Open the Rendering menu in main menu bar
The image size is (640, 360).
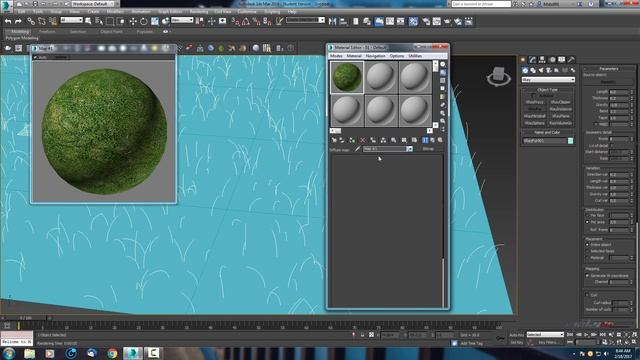click(x=199, y=12)
